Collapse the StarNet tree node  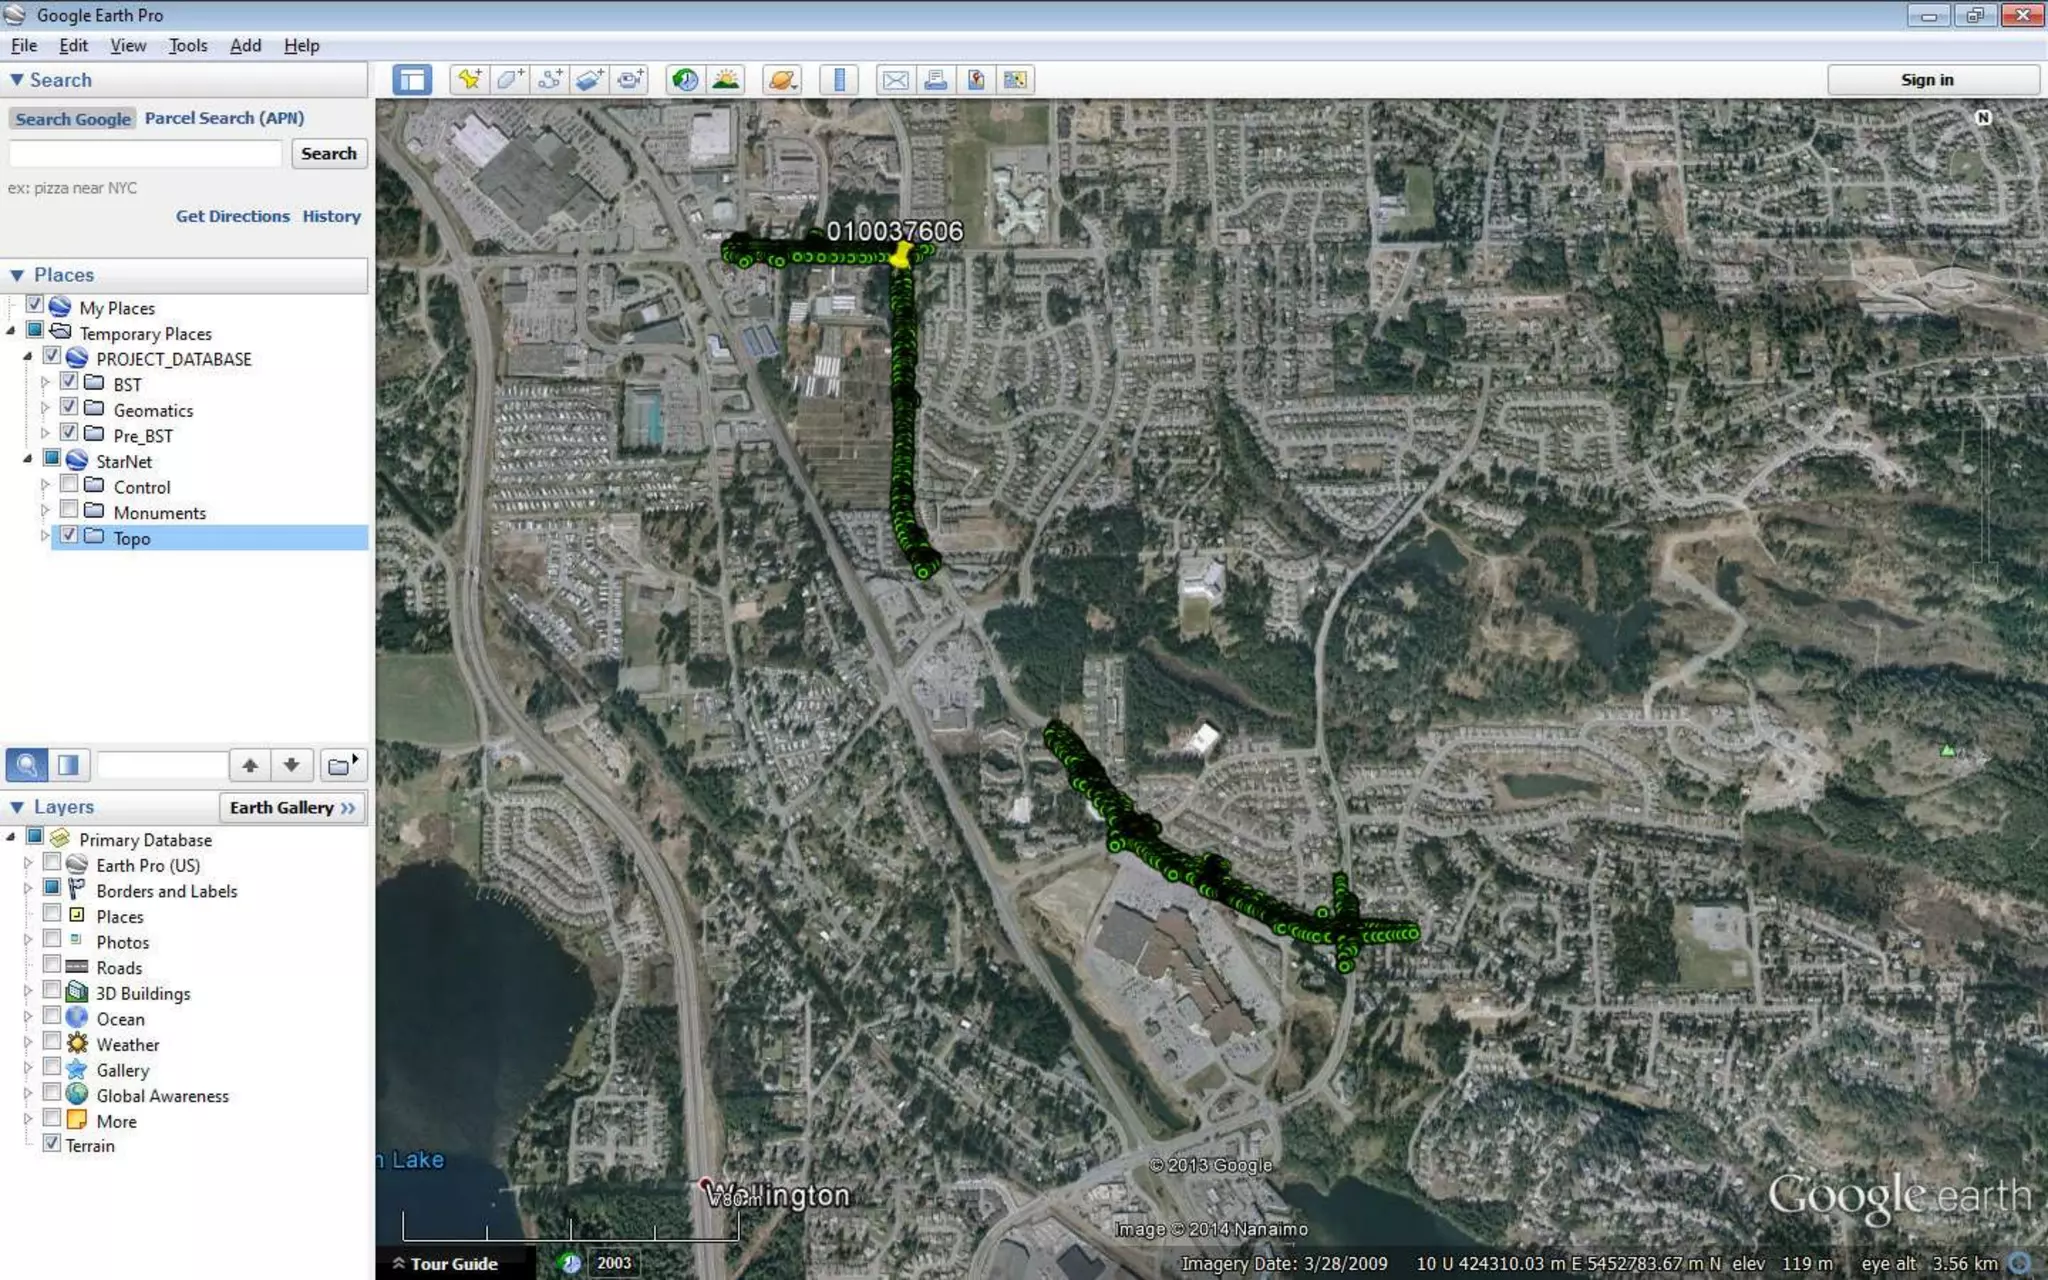[28, 459]
